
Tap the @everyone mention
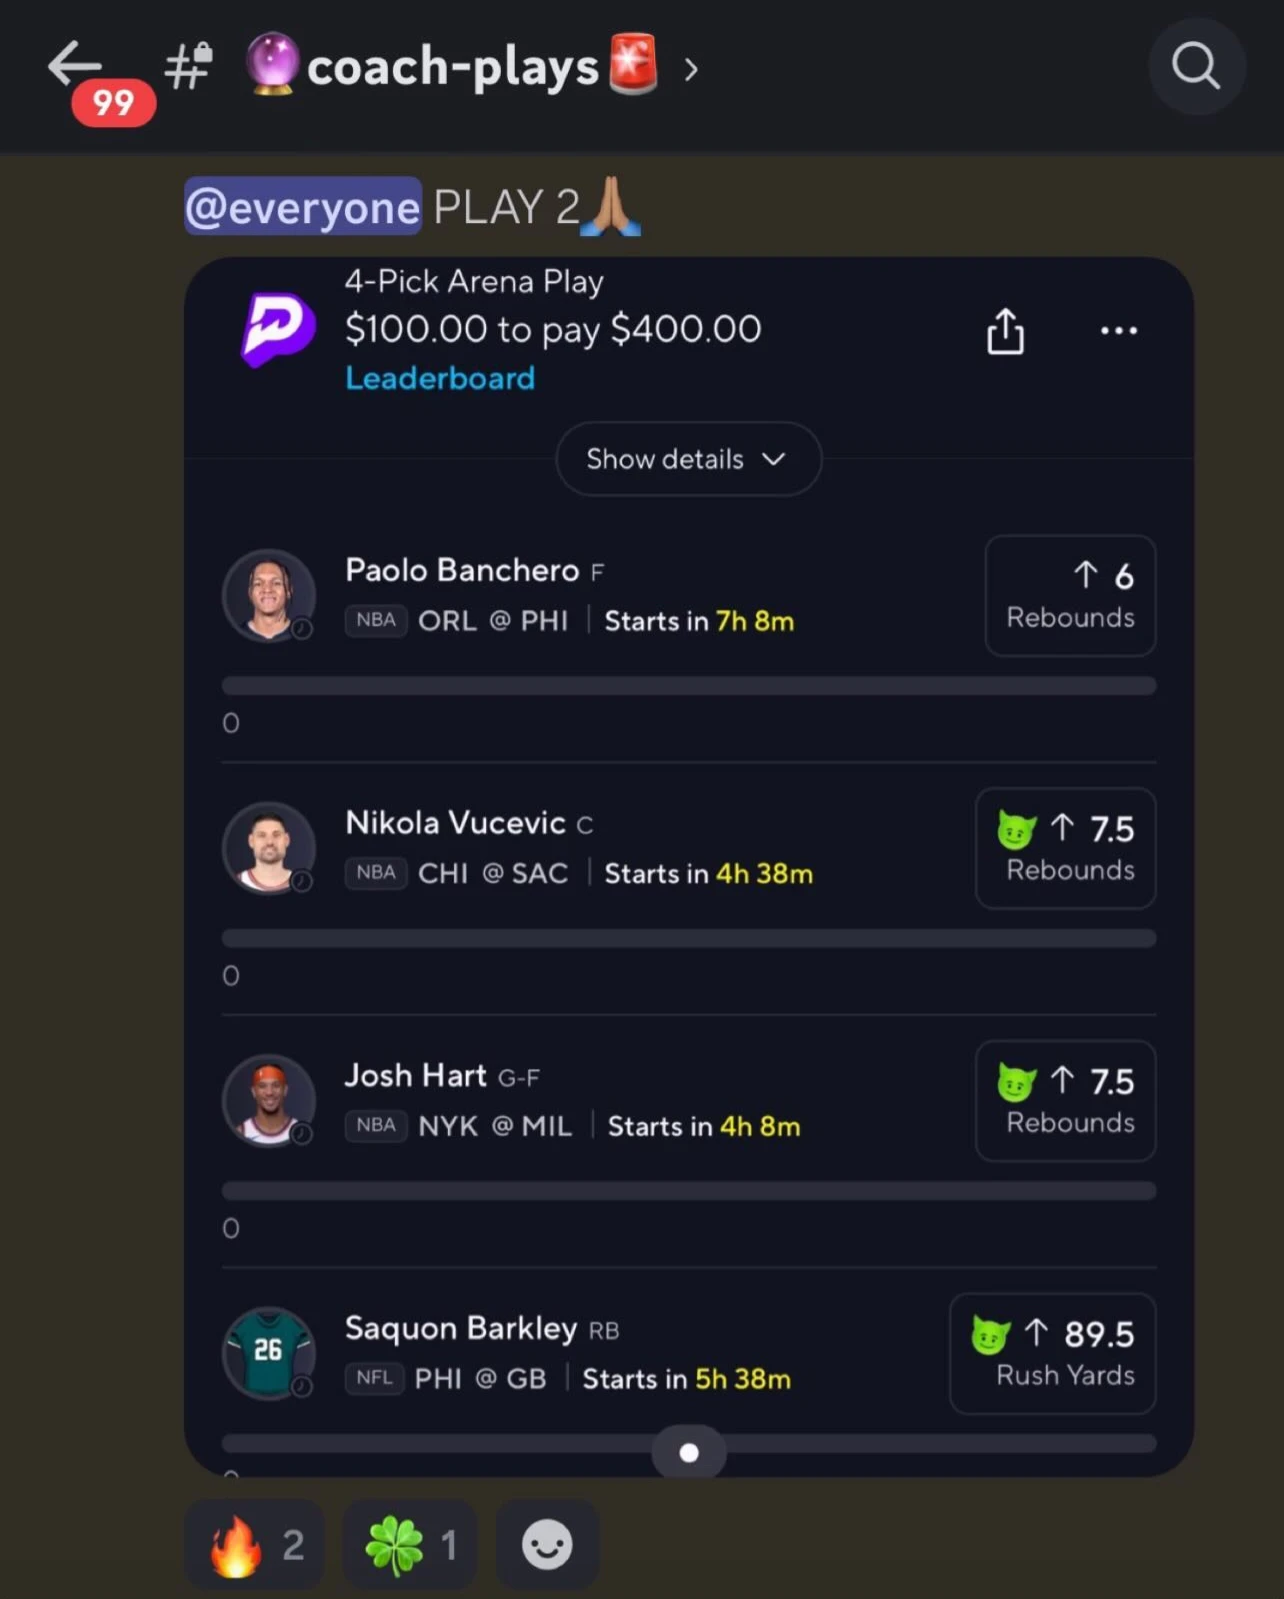(303, 206)
